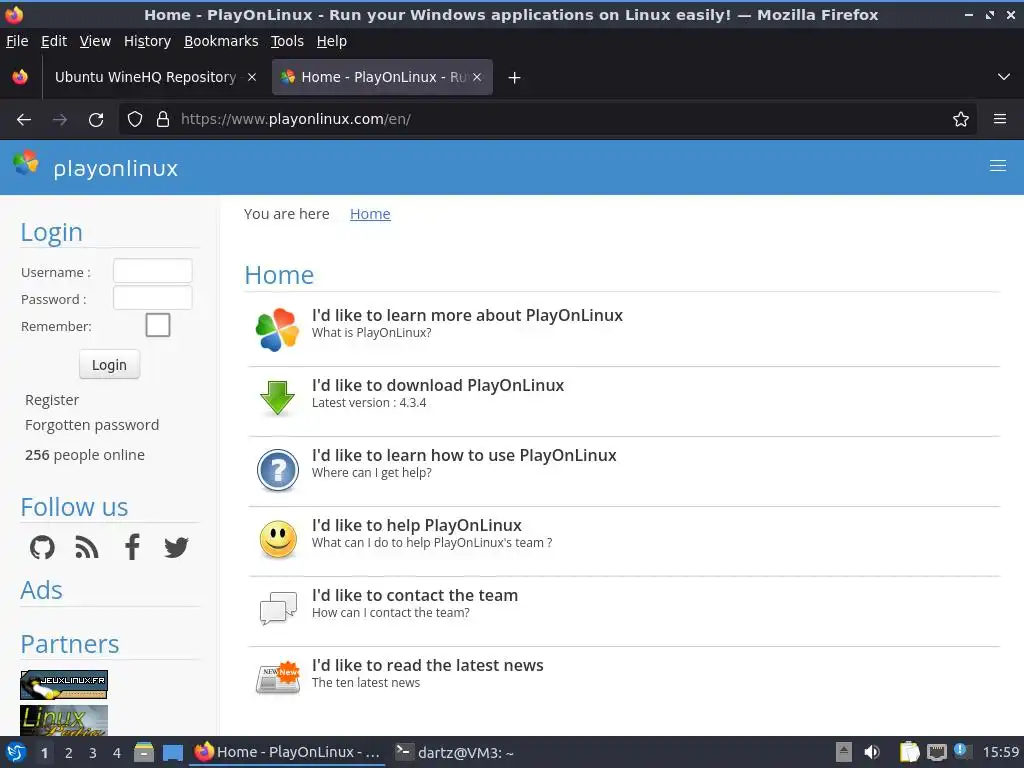Open the Tools menu
This screenshot has height=768, width=1024.
pyautogui.click(x=287, y=41)
